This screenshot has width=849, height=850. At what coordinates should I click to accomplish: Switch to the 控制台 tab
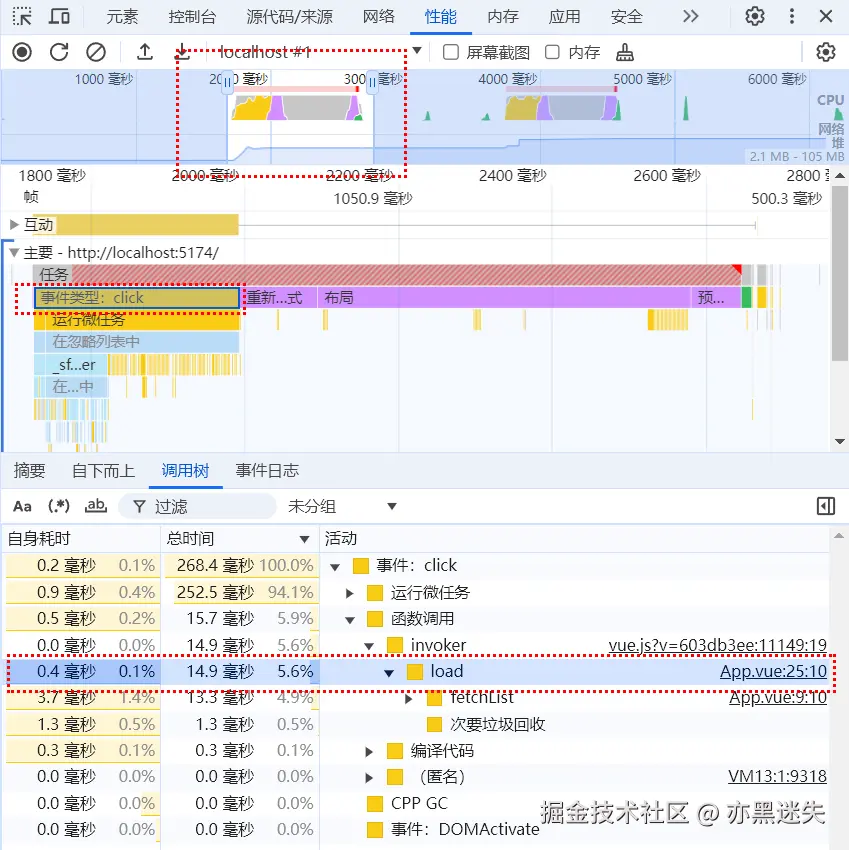[192, 17]
